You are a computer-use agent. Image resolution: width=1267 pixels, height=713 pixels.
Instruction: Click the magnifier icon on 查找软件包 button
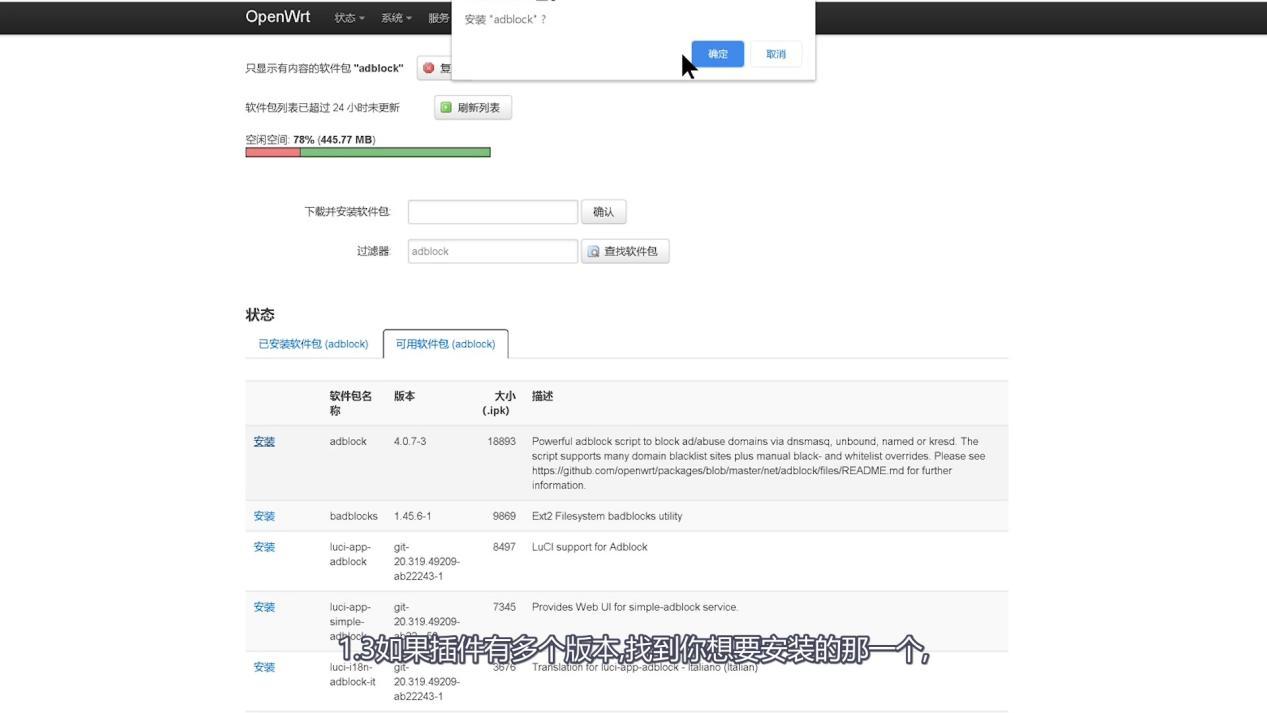click(593, 250)
